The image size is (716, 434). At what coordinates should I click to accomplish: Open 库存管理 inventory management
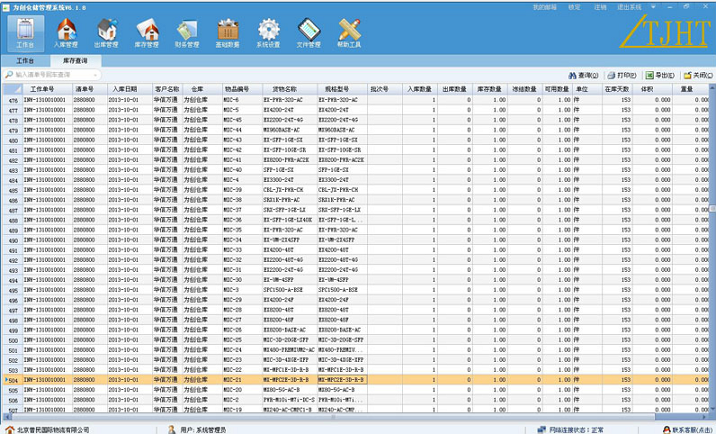point(147,33)
